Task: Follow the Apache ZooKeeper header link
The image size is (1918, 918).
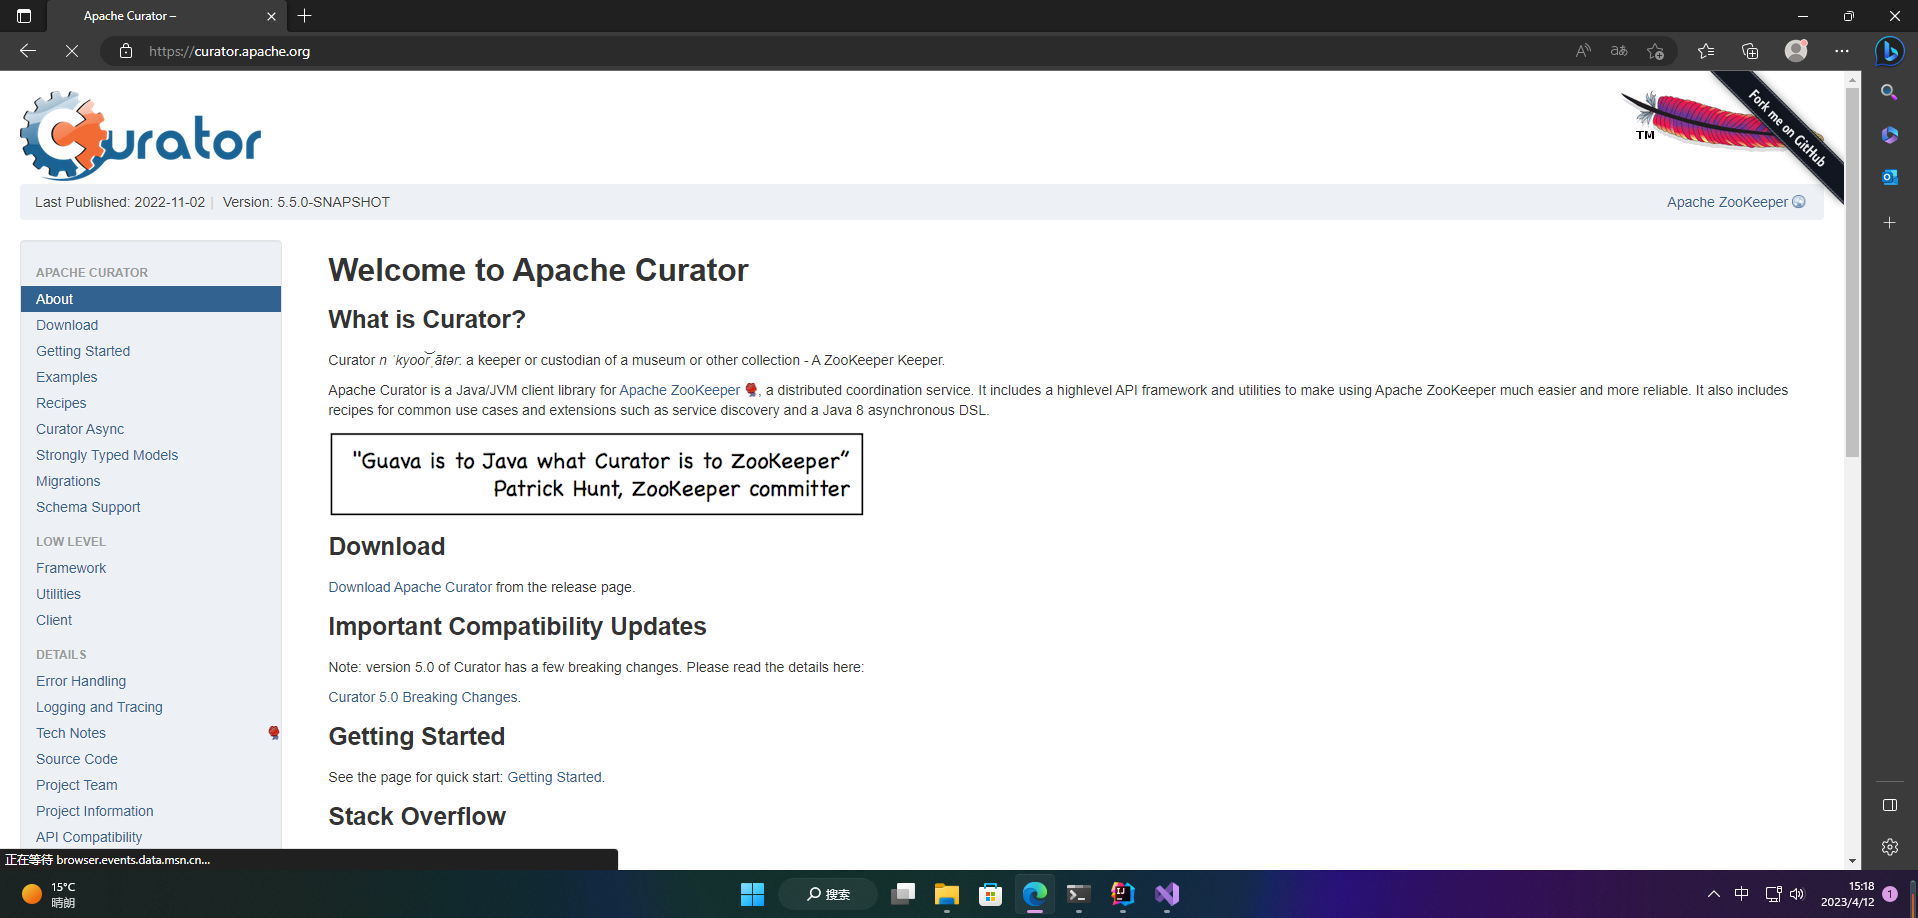Action: [x=1735, y=202]
